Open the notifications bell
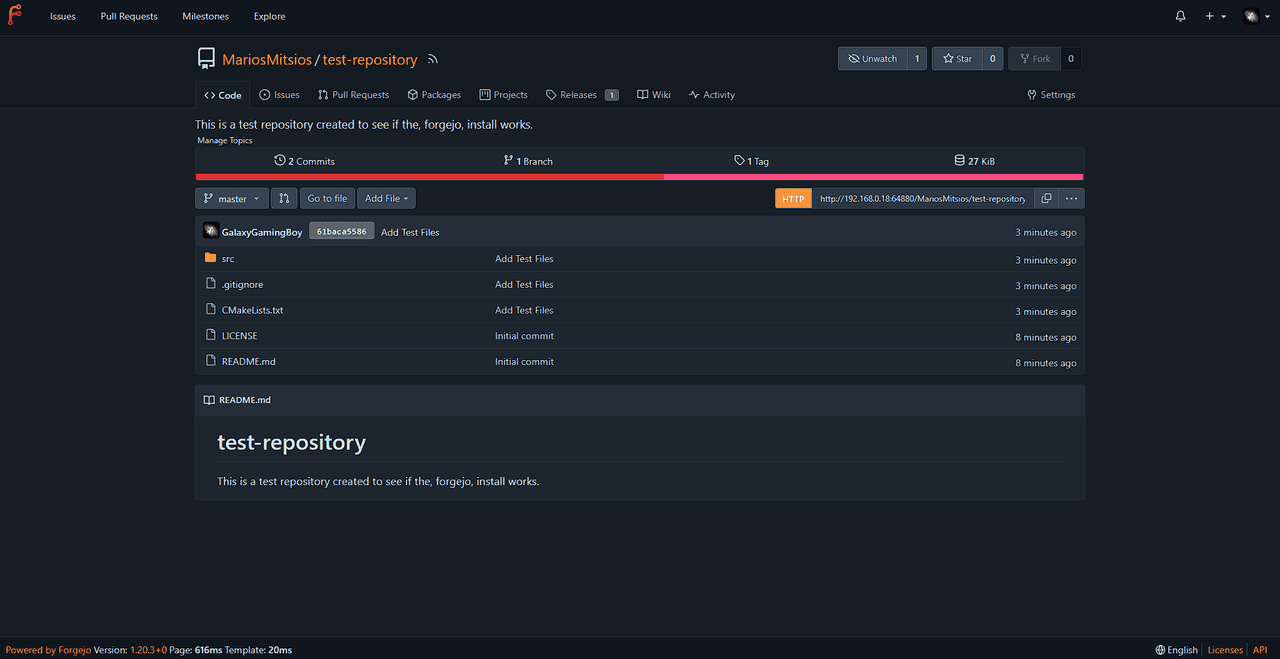 coord(1180,16)
